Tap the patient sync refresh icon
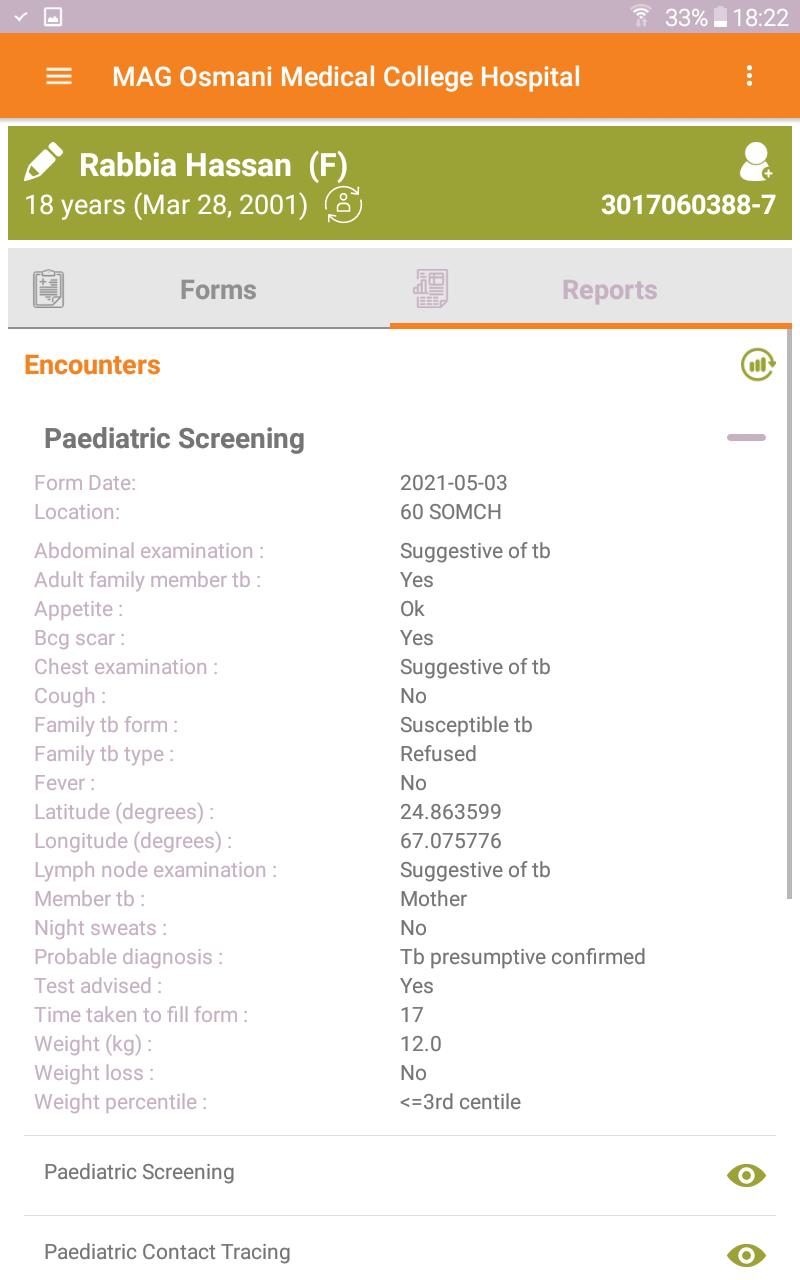800x1280 pixels. (x=343, y=205)
